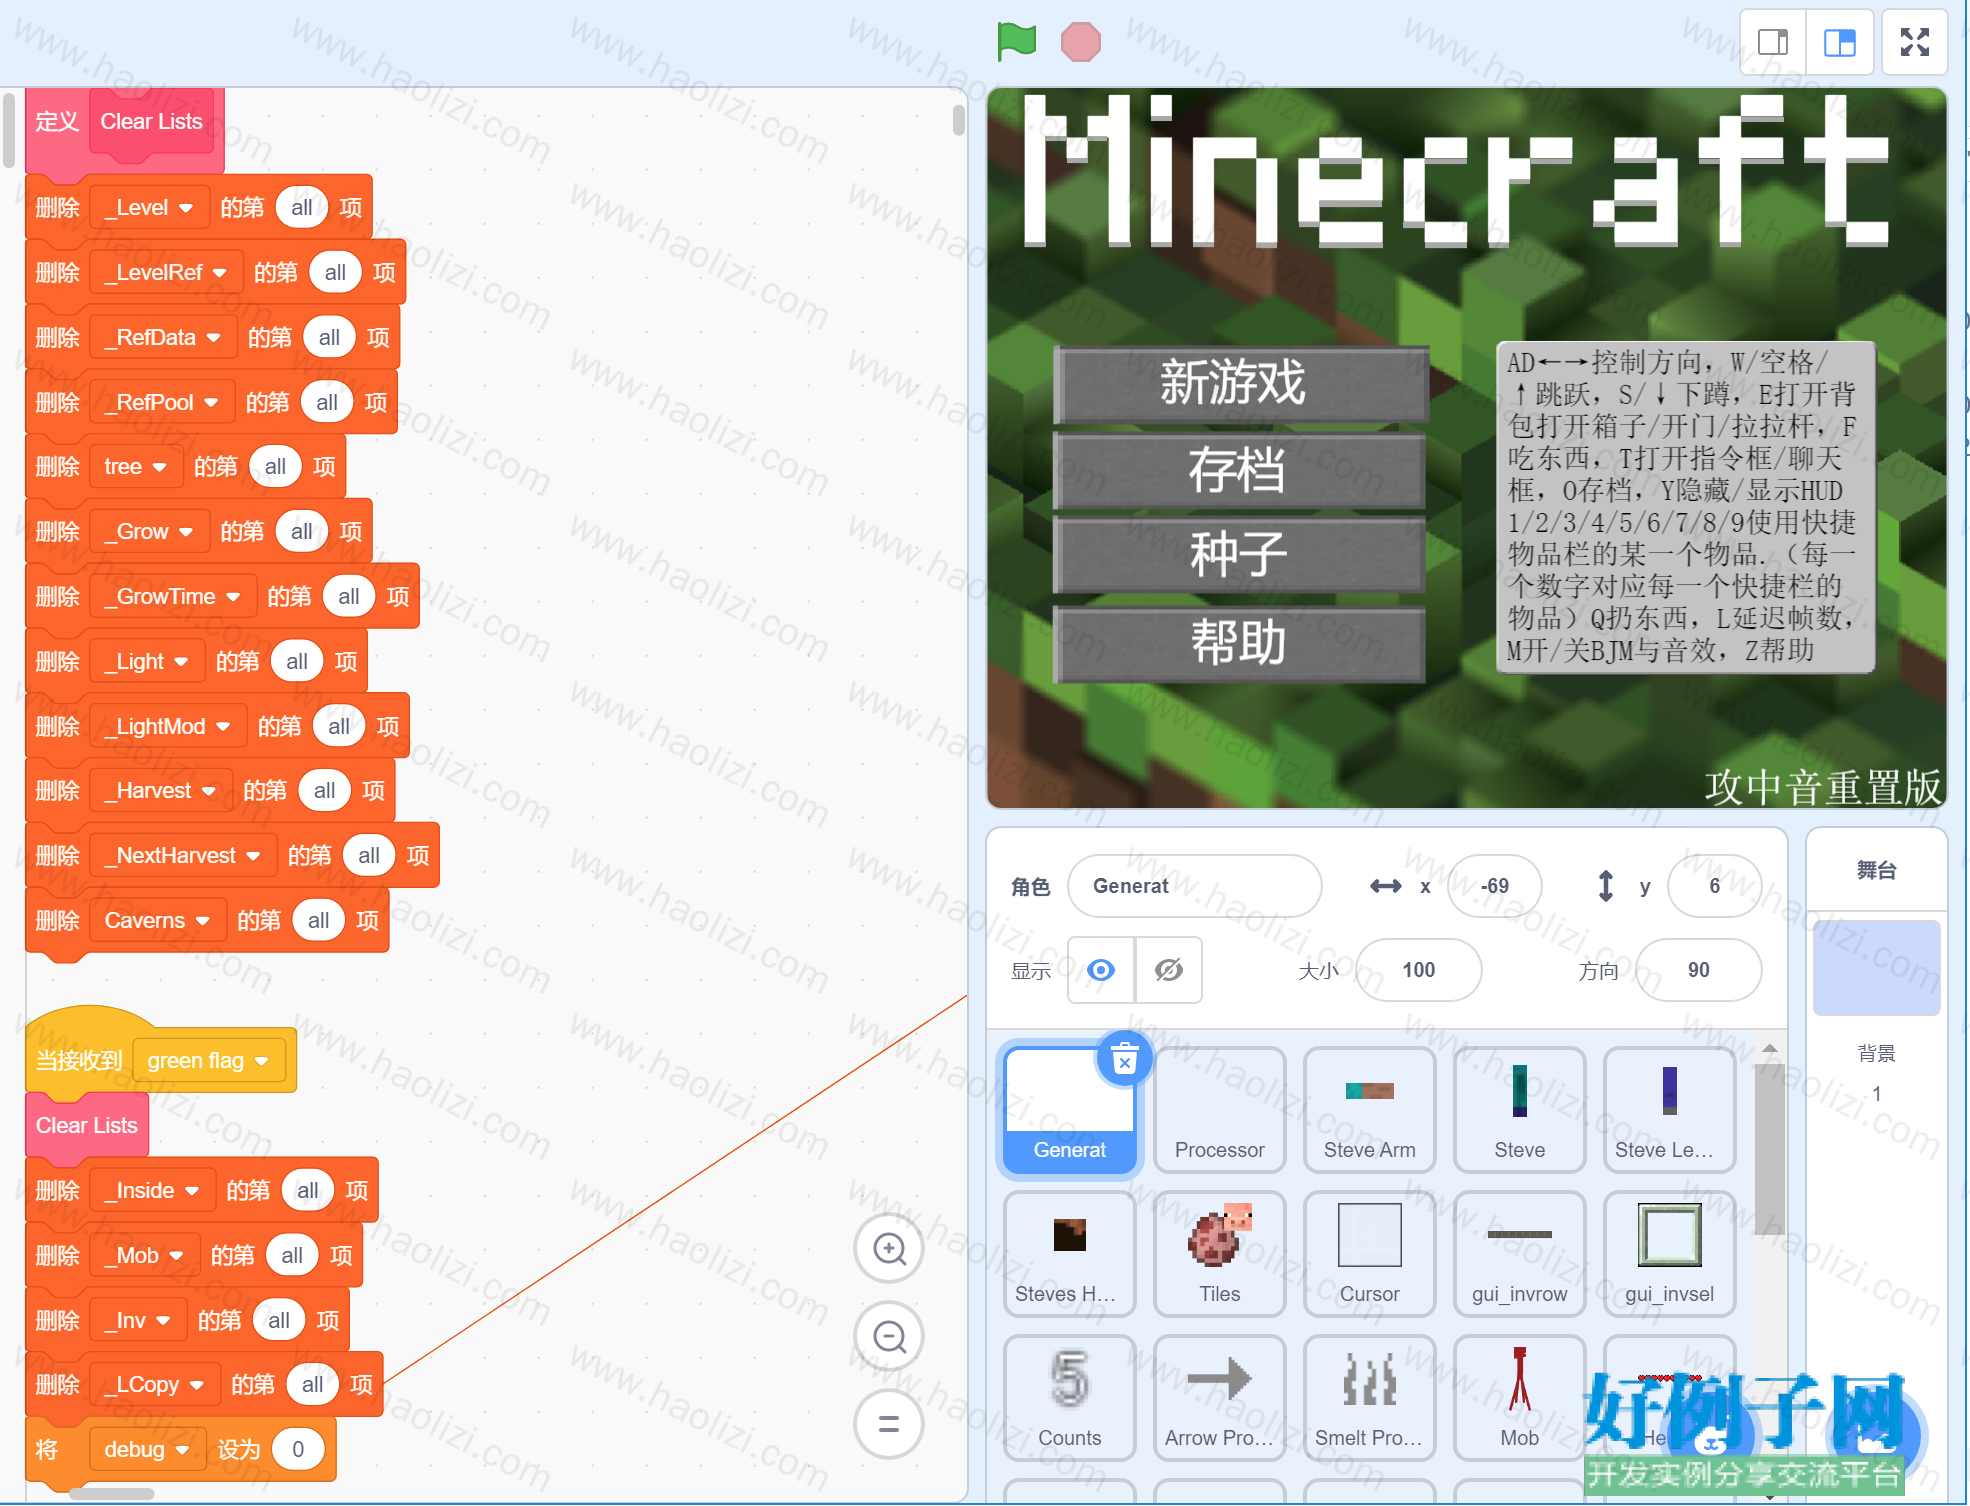Open the _NextHarvest list dropdown
The width and height of the screenshot is (1970, 1506).
[183, 856]
